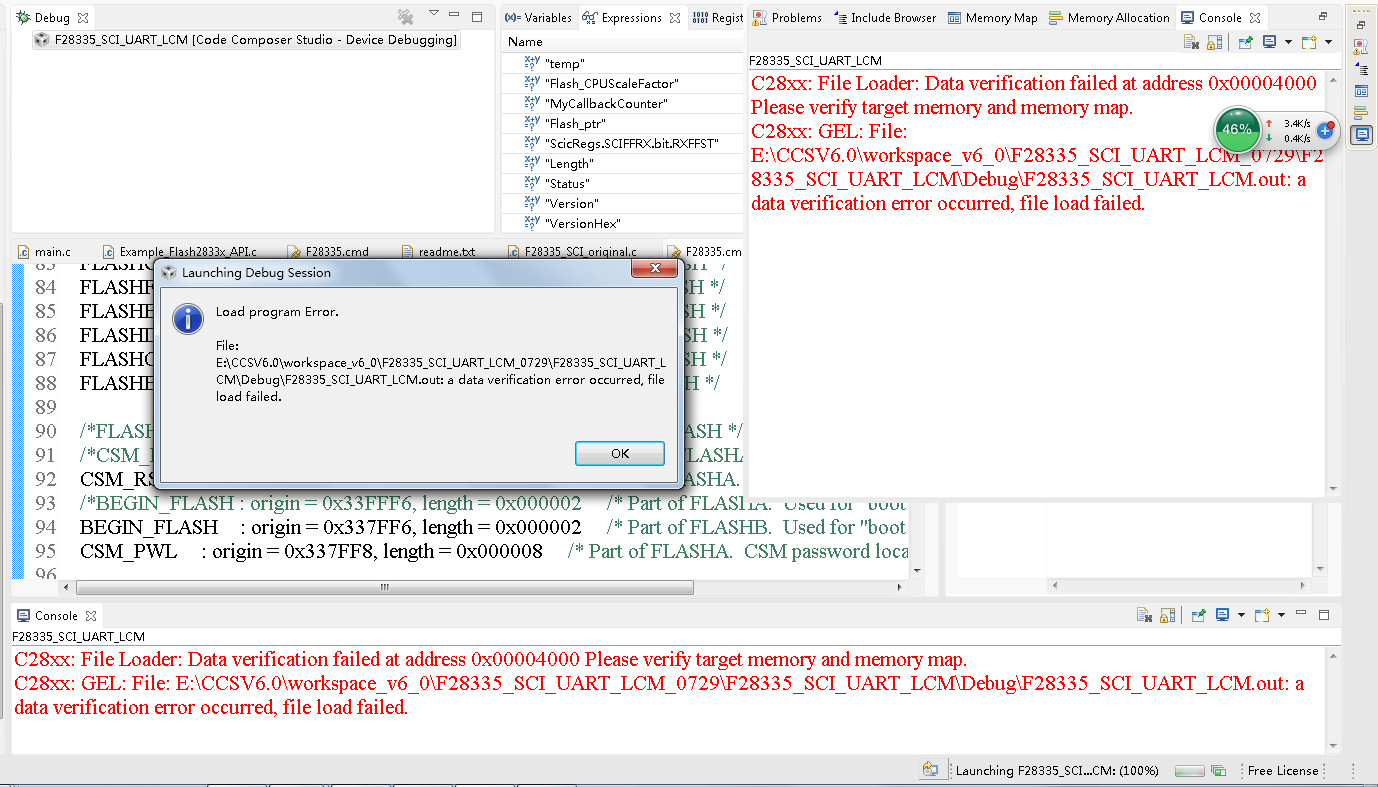Select the "Version" expression row
Screen dimensions: 1378x787
[622, 203]
